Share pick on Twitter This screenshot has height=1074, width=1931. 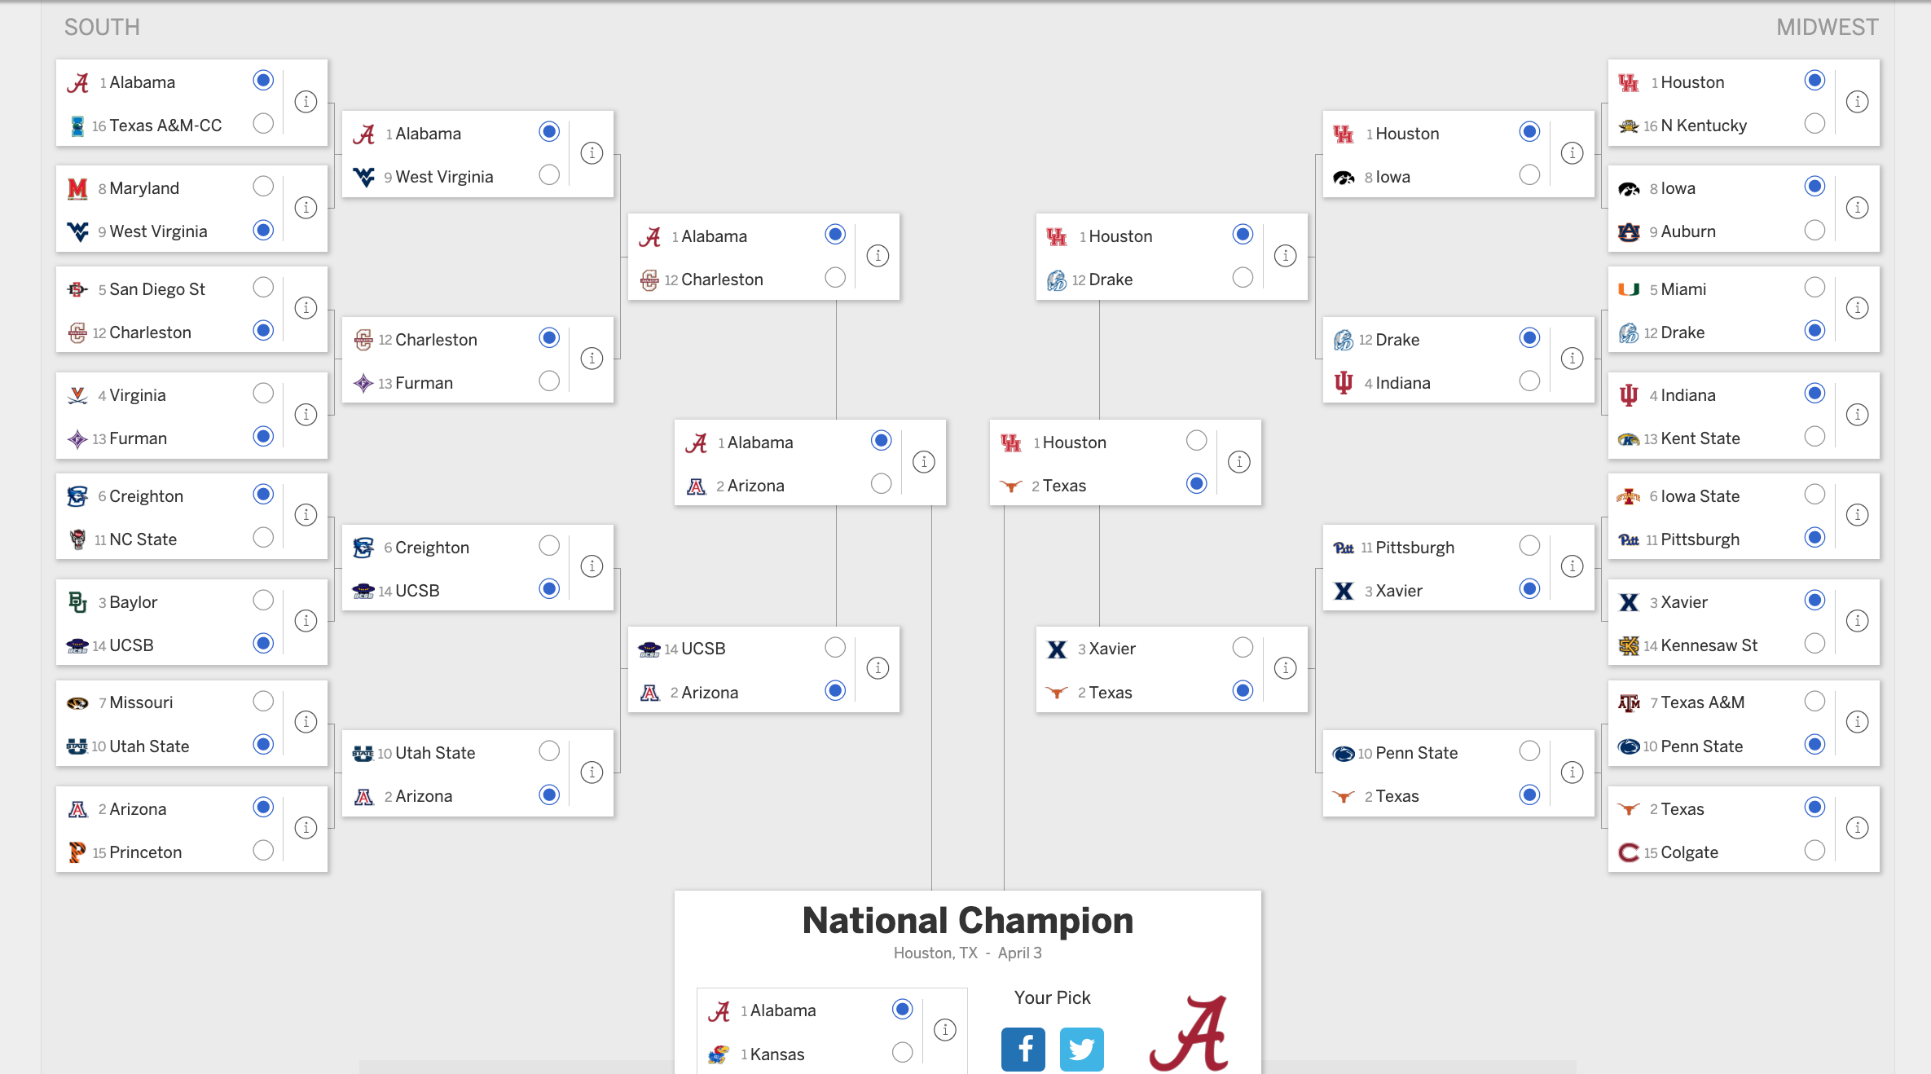1081,1049
